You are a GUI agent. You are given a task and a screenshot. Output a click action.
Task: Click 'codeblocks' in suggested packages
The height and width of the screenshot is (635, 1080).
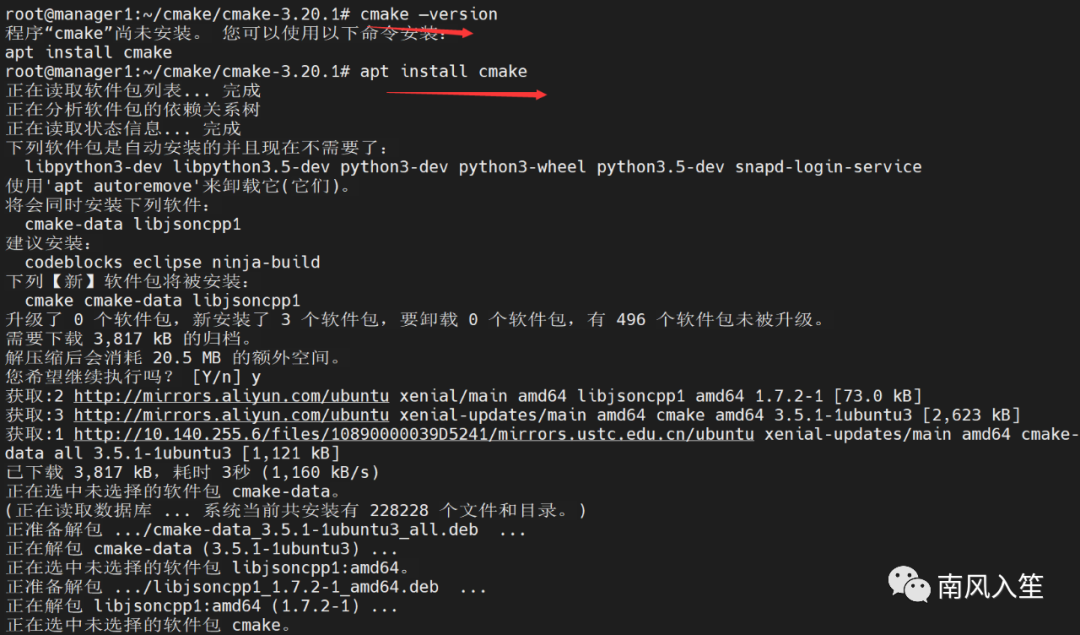[x=74, y=262]
